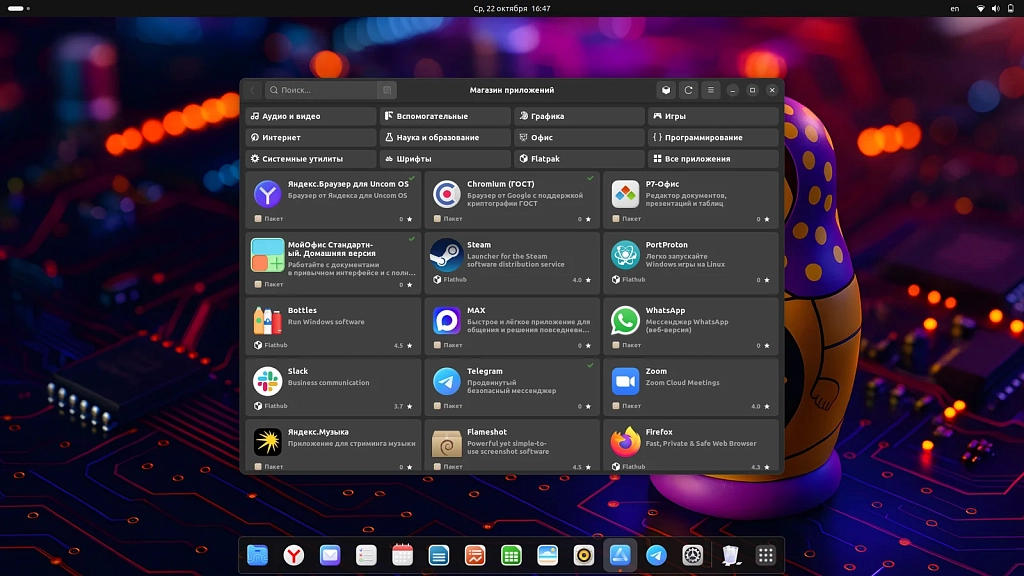Click the Slack app icon
This screenshot has height=576, width=1024.
point(267,381)
